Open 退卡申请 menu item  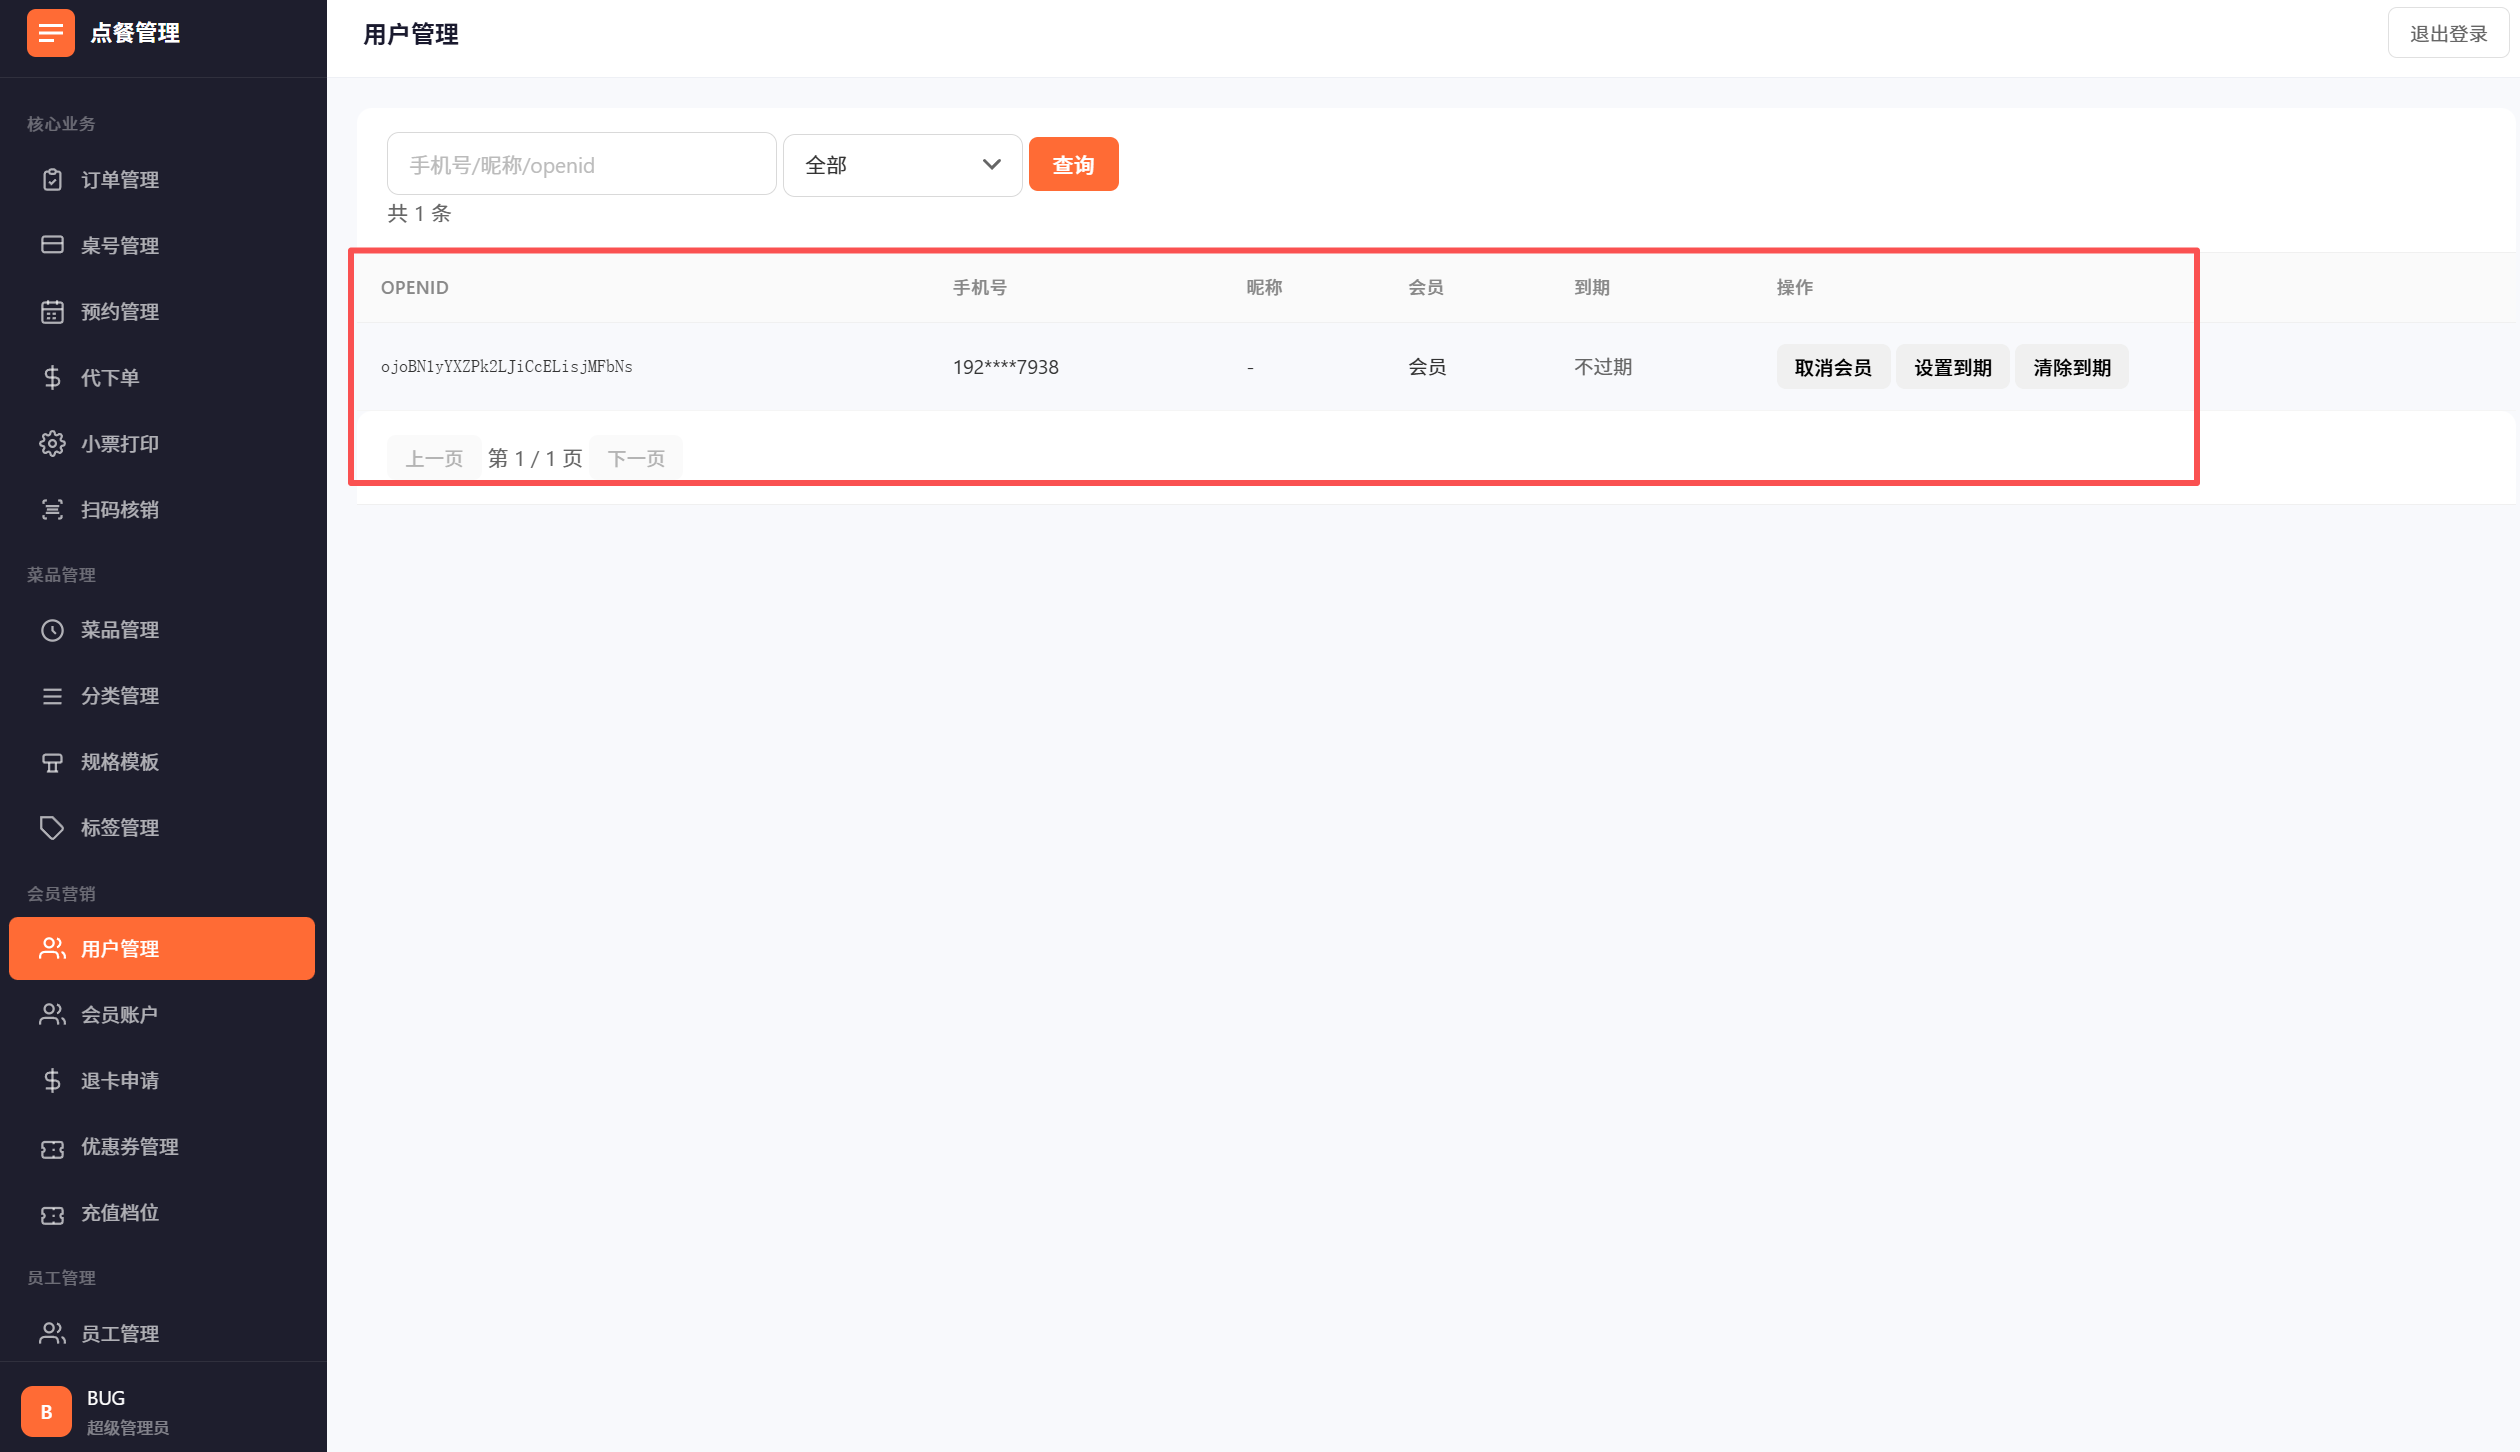[120, 1081]
